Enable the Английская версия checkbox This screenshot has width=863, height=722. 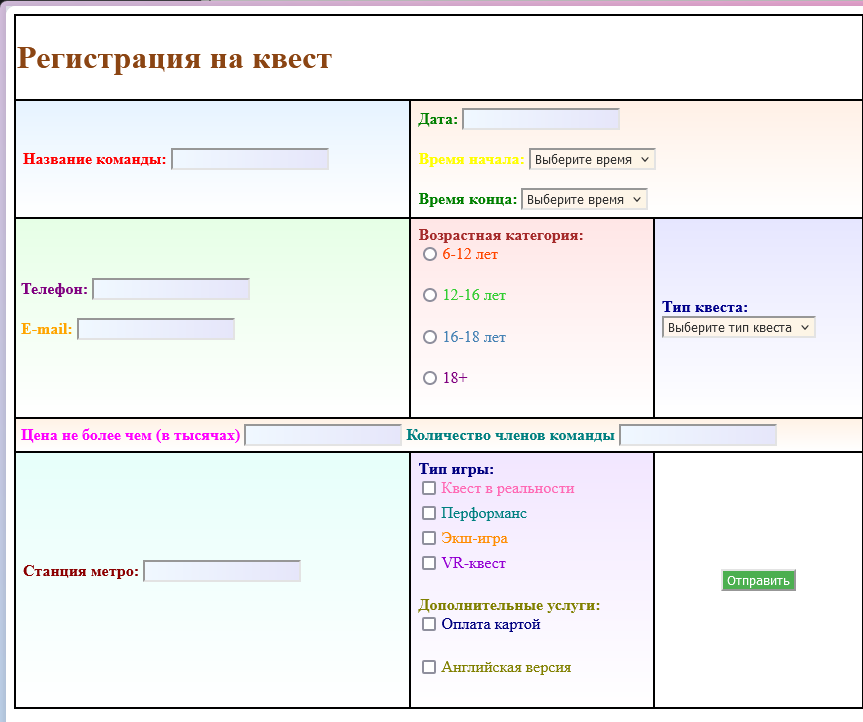coord(429,667)
